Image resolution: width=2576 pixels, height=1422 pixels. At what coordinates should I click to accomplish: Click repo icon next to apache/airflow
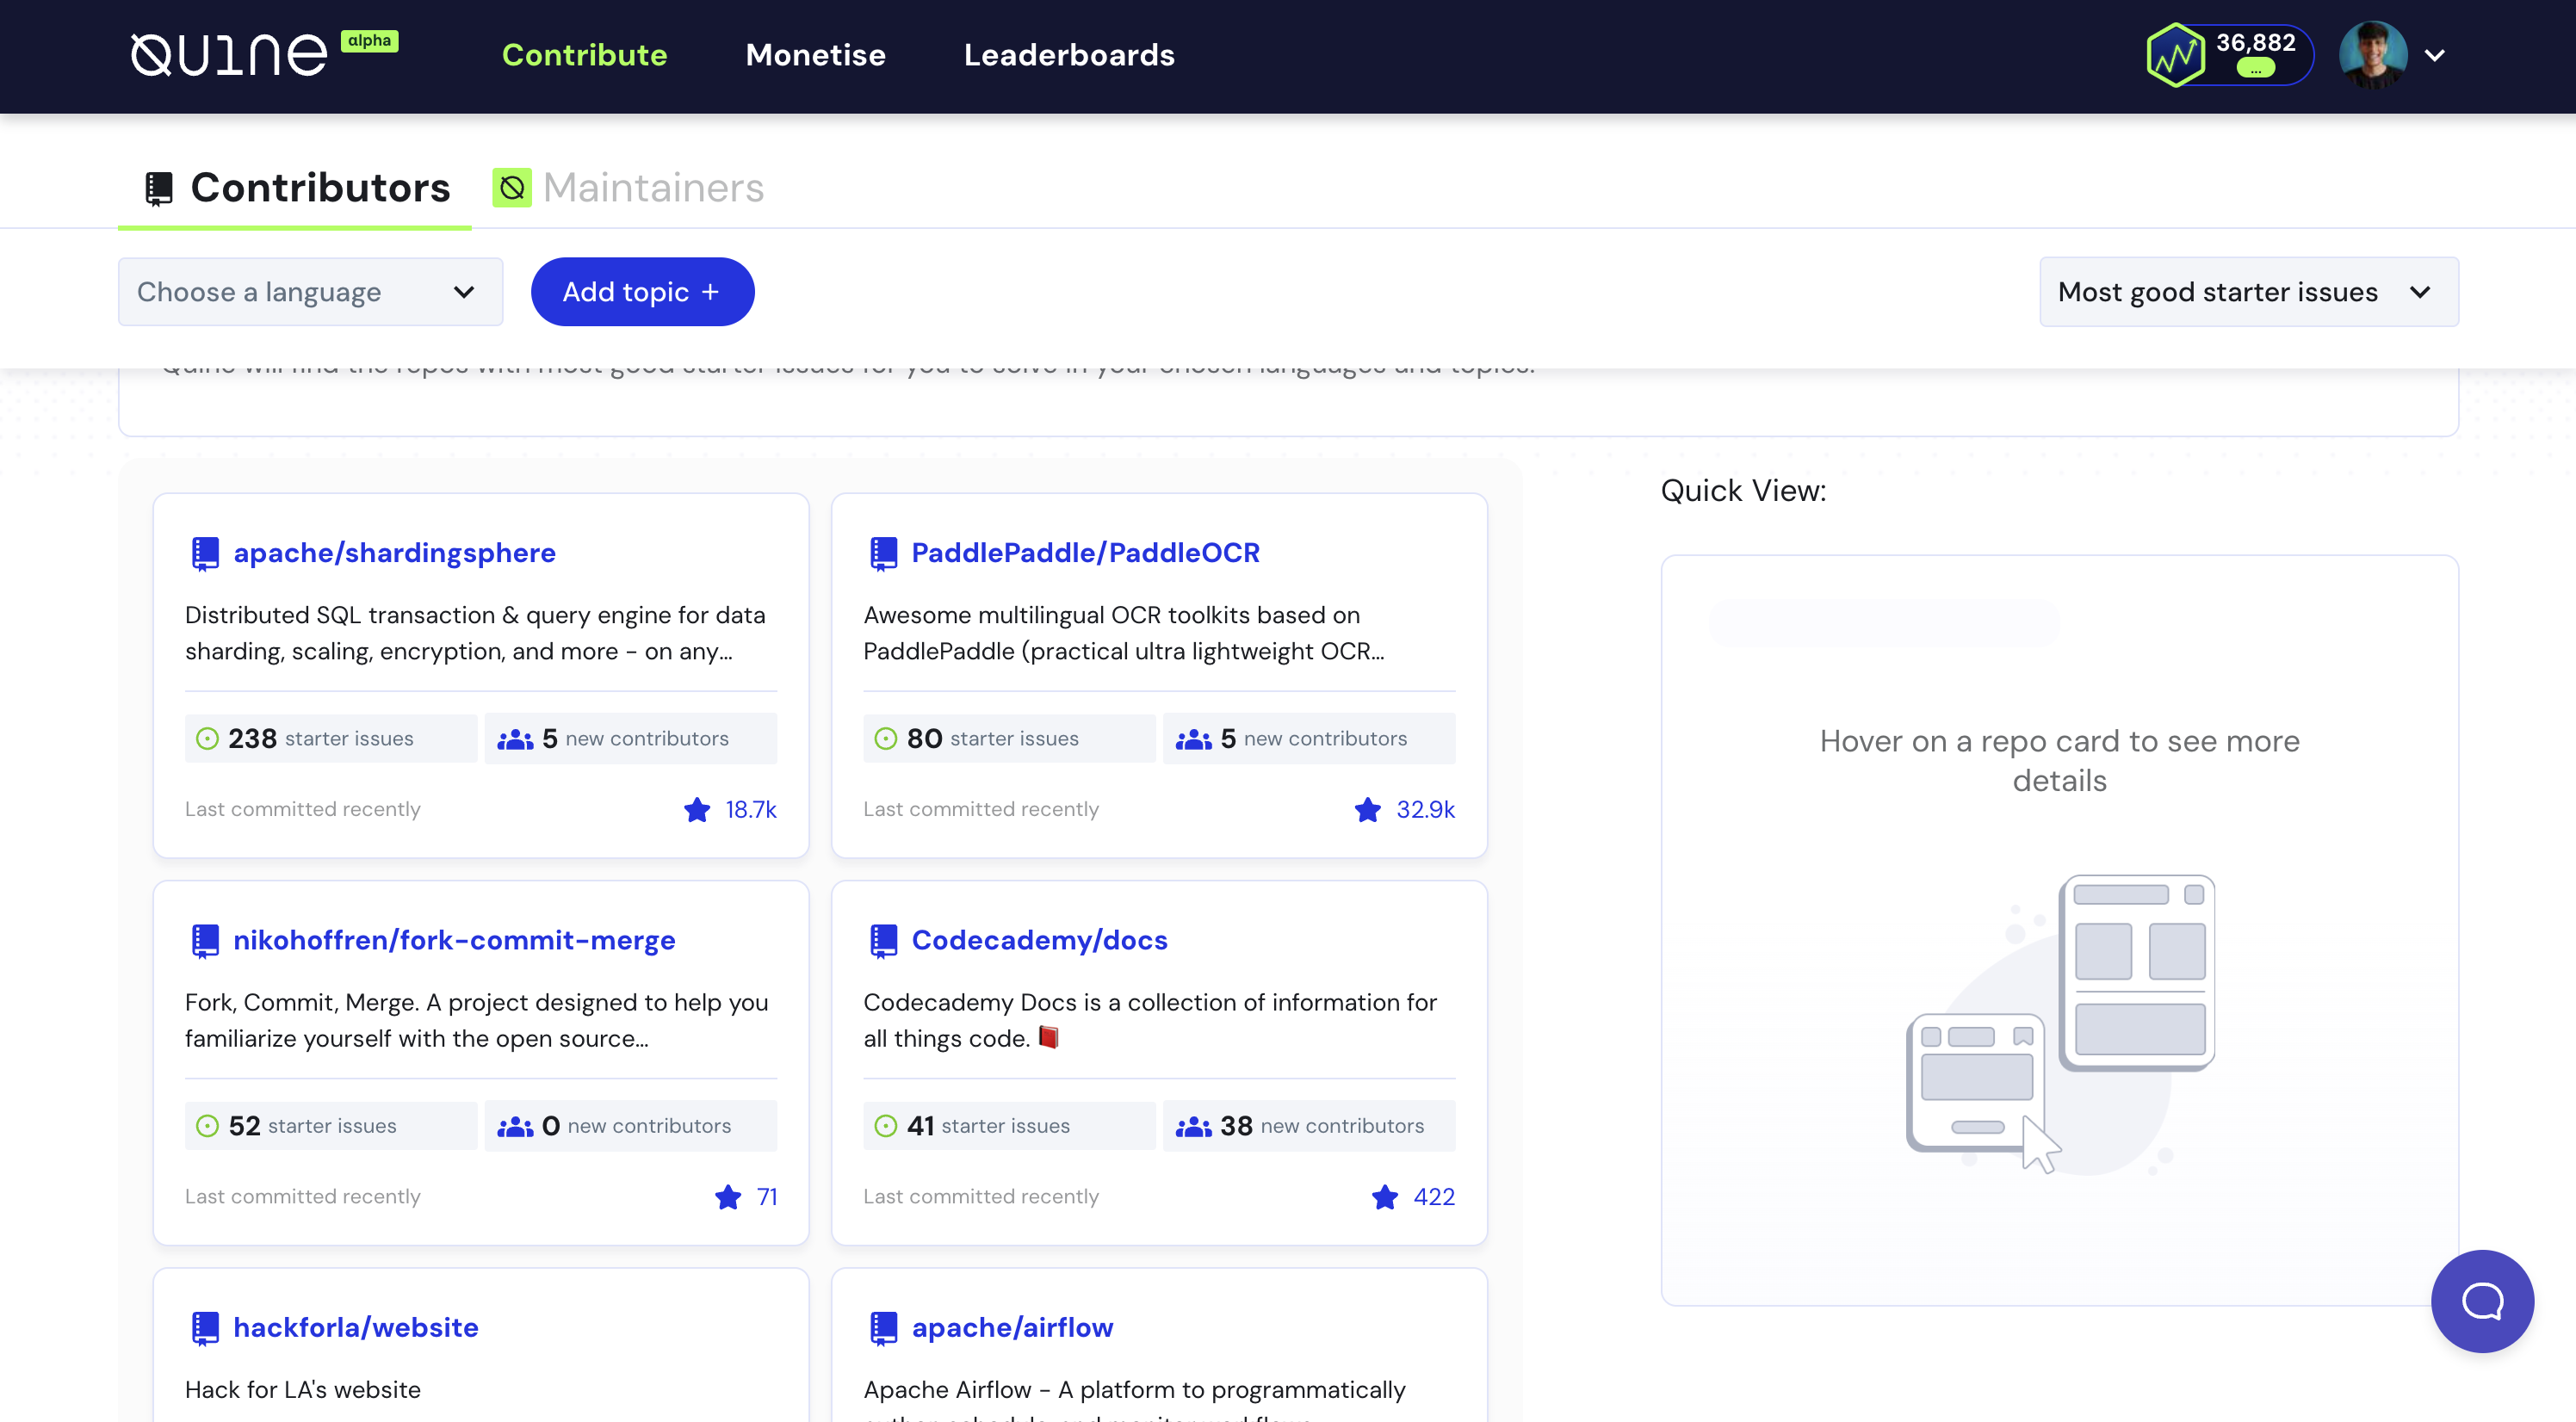(x=884, y=1328)
